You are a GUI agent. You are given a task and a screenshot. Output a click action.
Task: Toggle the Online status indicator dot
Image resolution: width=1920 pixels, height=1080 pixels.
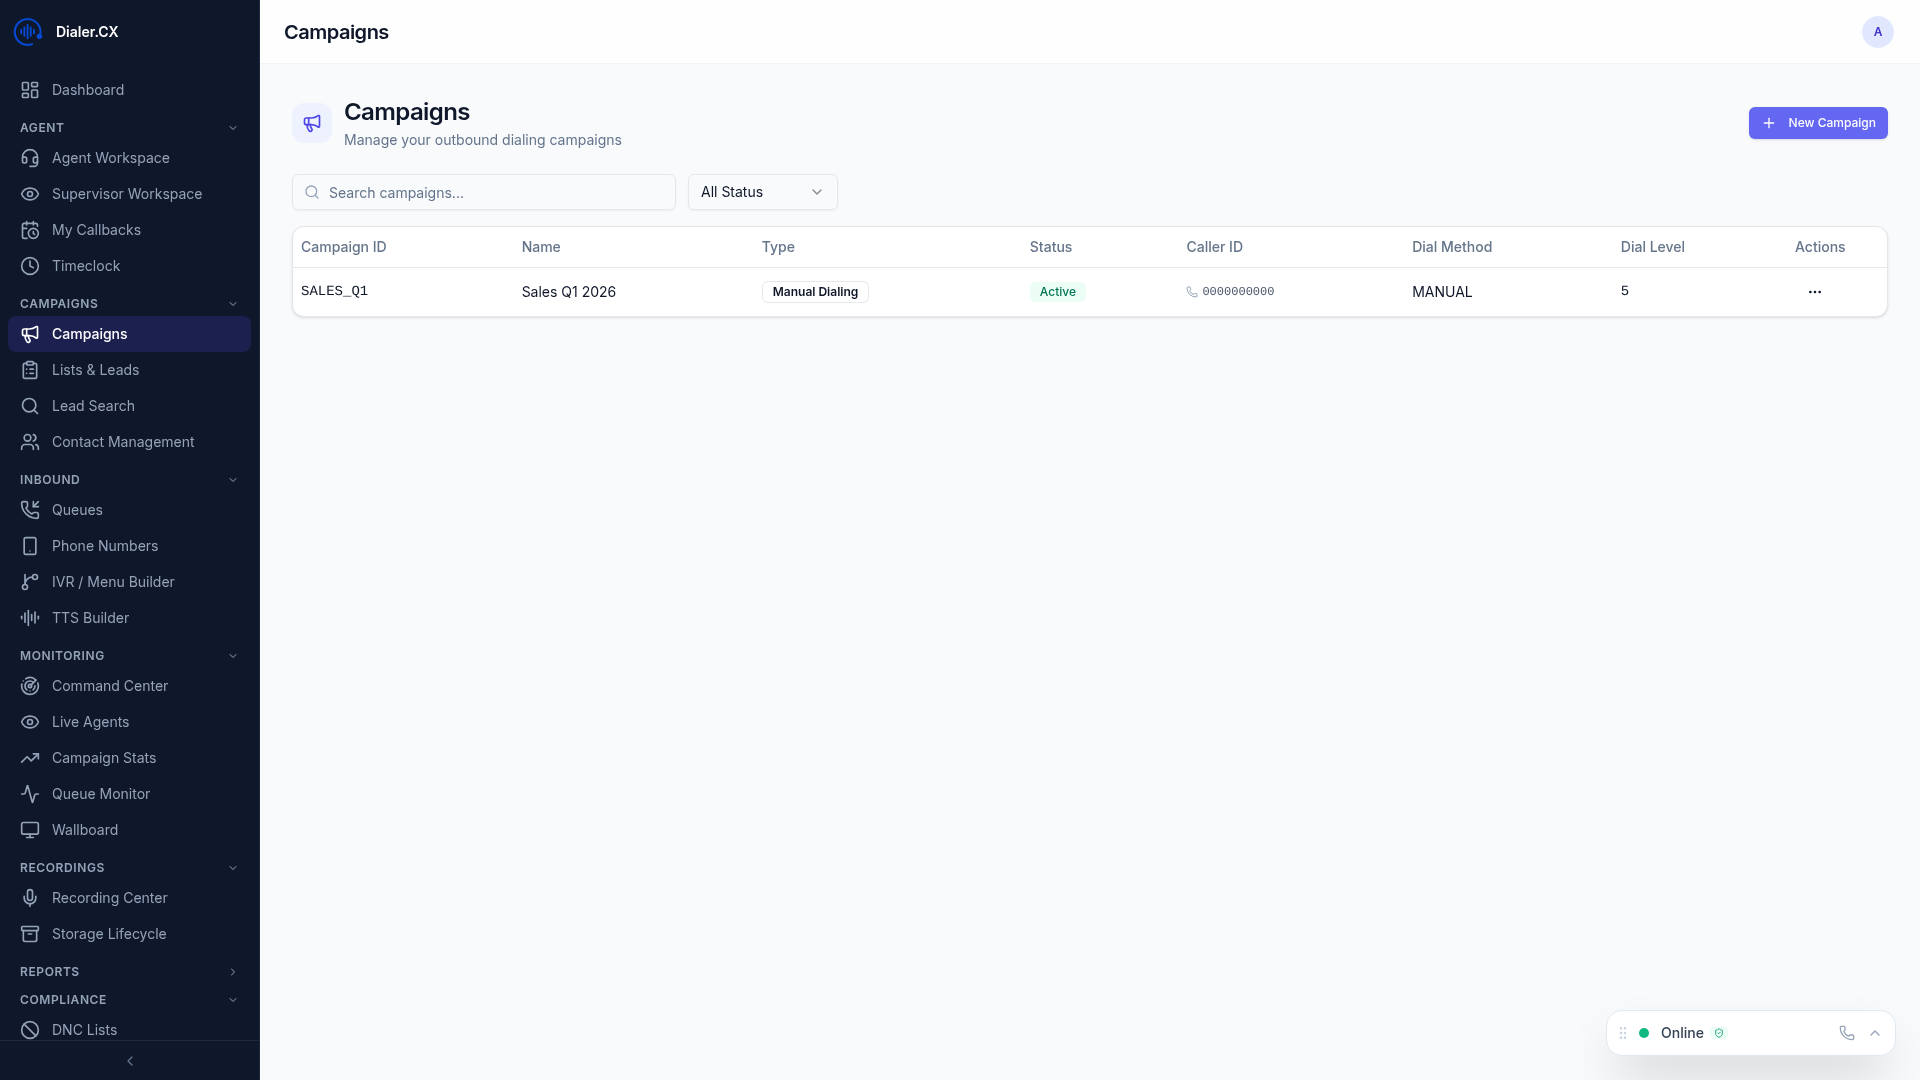click(1645, 1032)
